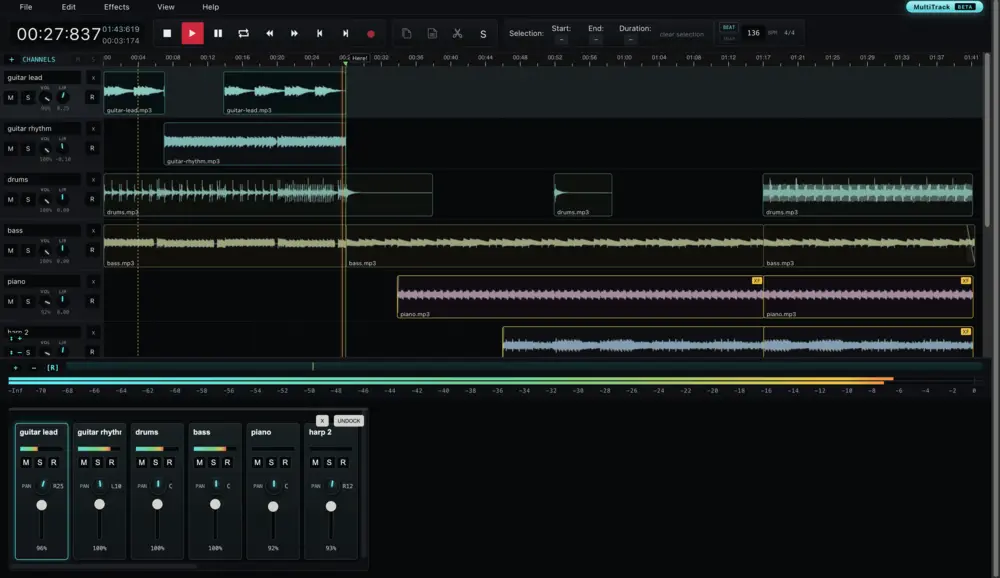Select the scissors cut tool

(457, 33)
